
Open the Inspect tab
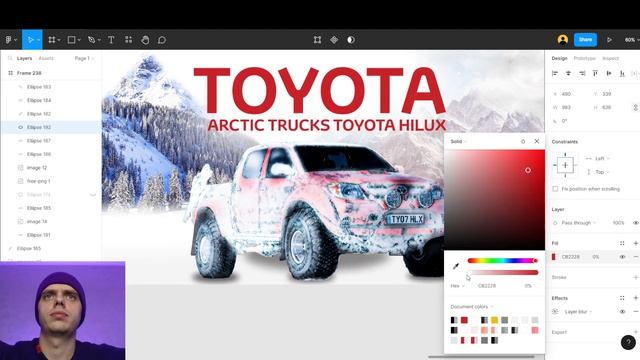click(x=611, y=58)
